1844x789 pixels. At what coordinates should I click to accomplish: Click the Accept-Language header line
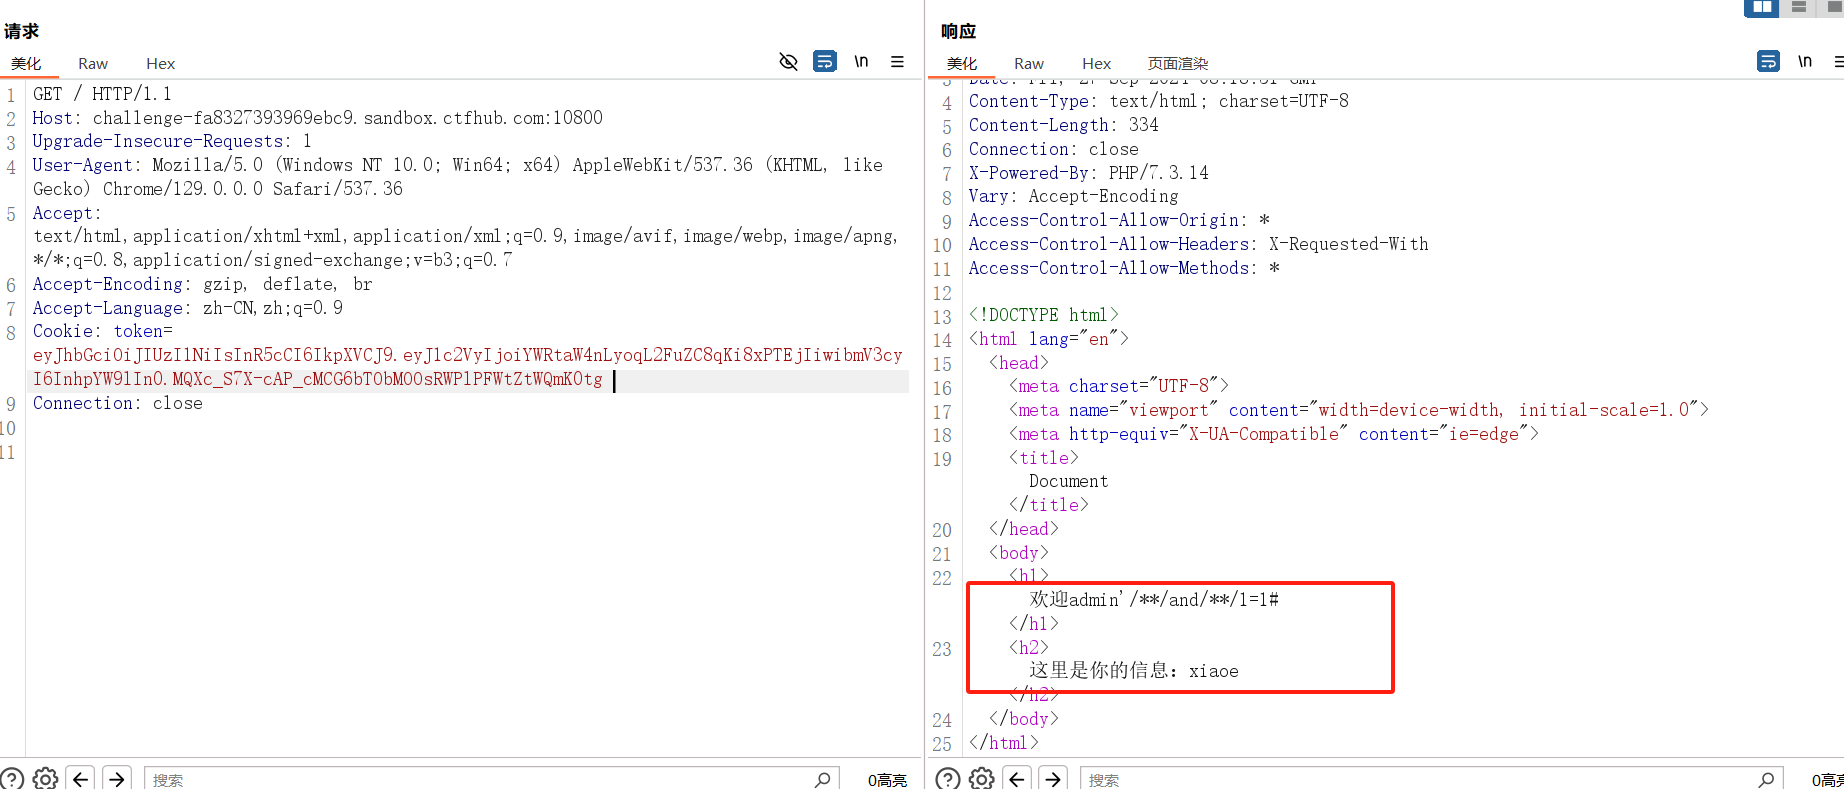pos(188,309)
